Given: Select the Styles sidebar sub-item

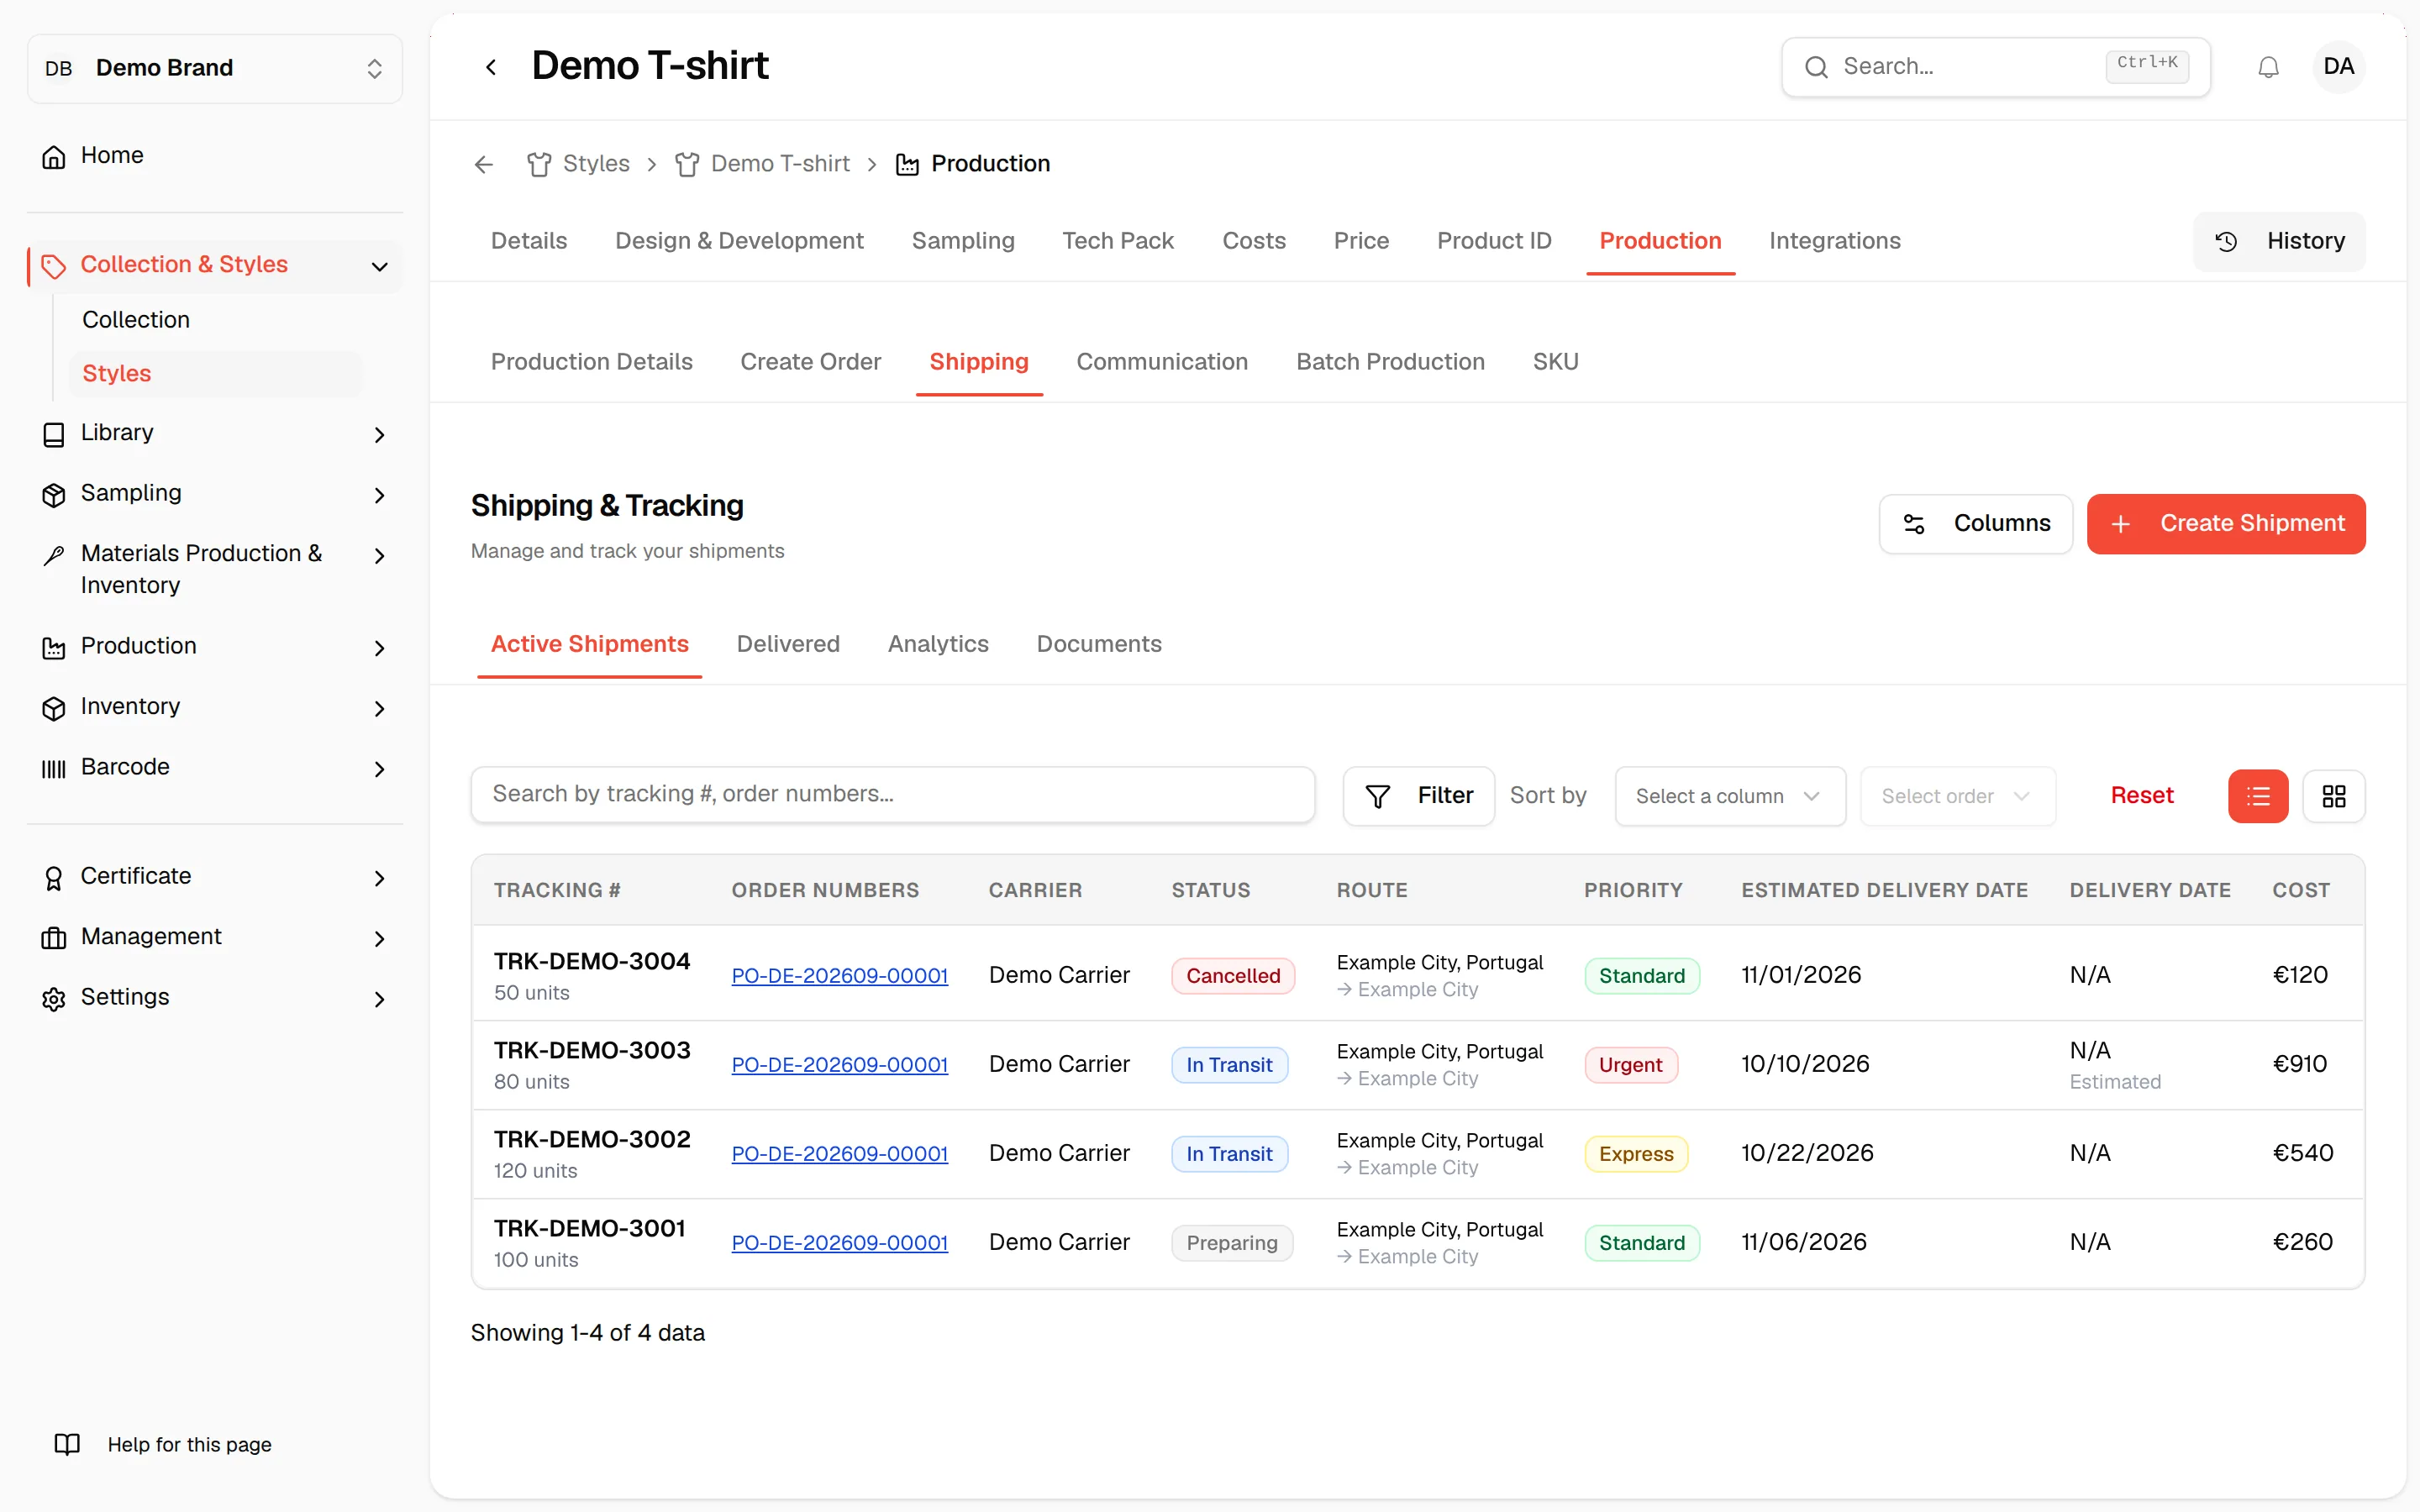Looking at the screenshot, I should [215, 374].
